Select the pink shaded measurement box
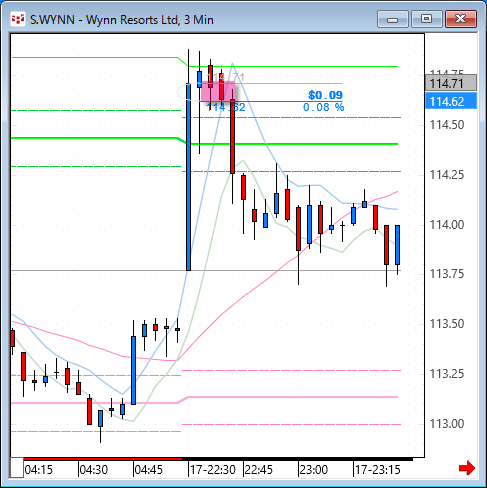Image resolution: width=487 pixels, height=488 pixels. point(217,91)
